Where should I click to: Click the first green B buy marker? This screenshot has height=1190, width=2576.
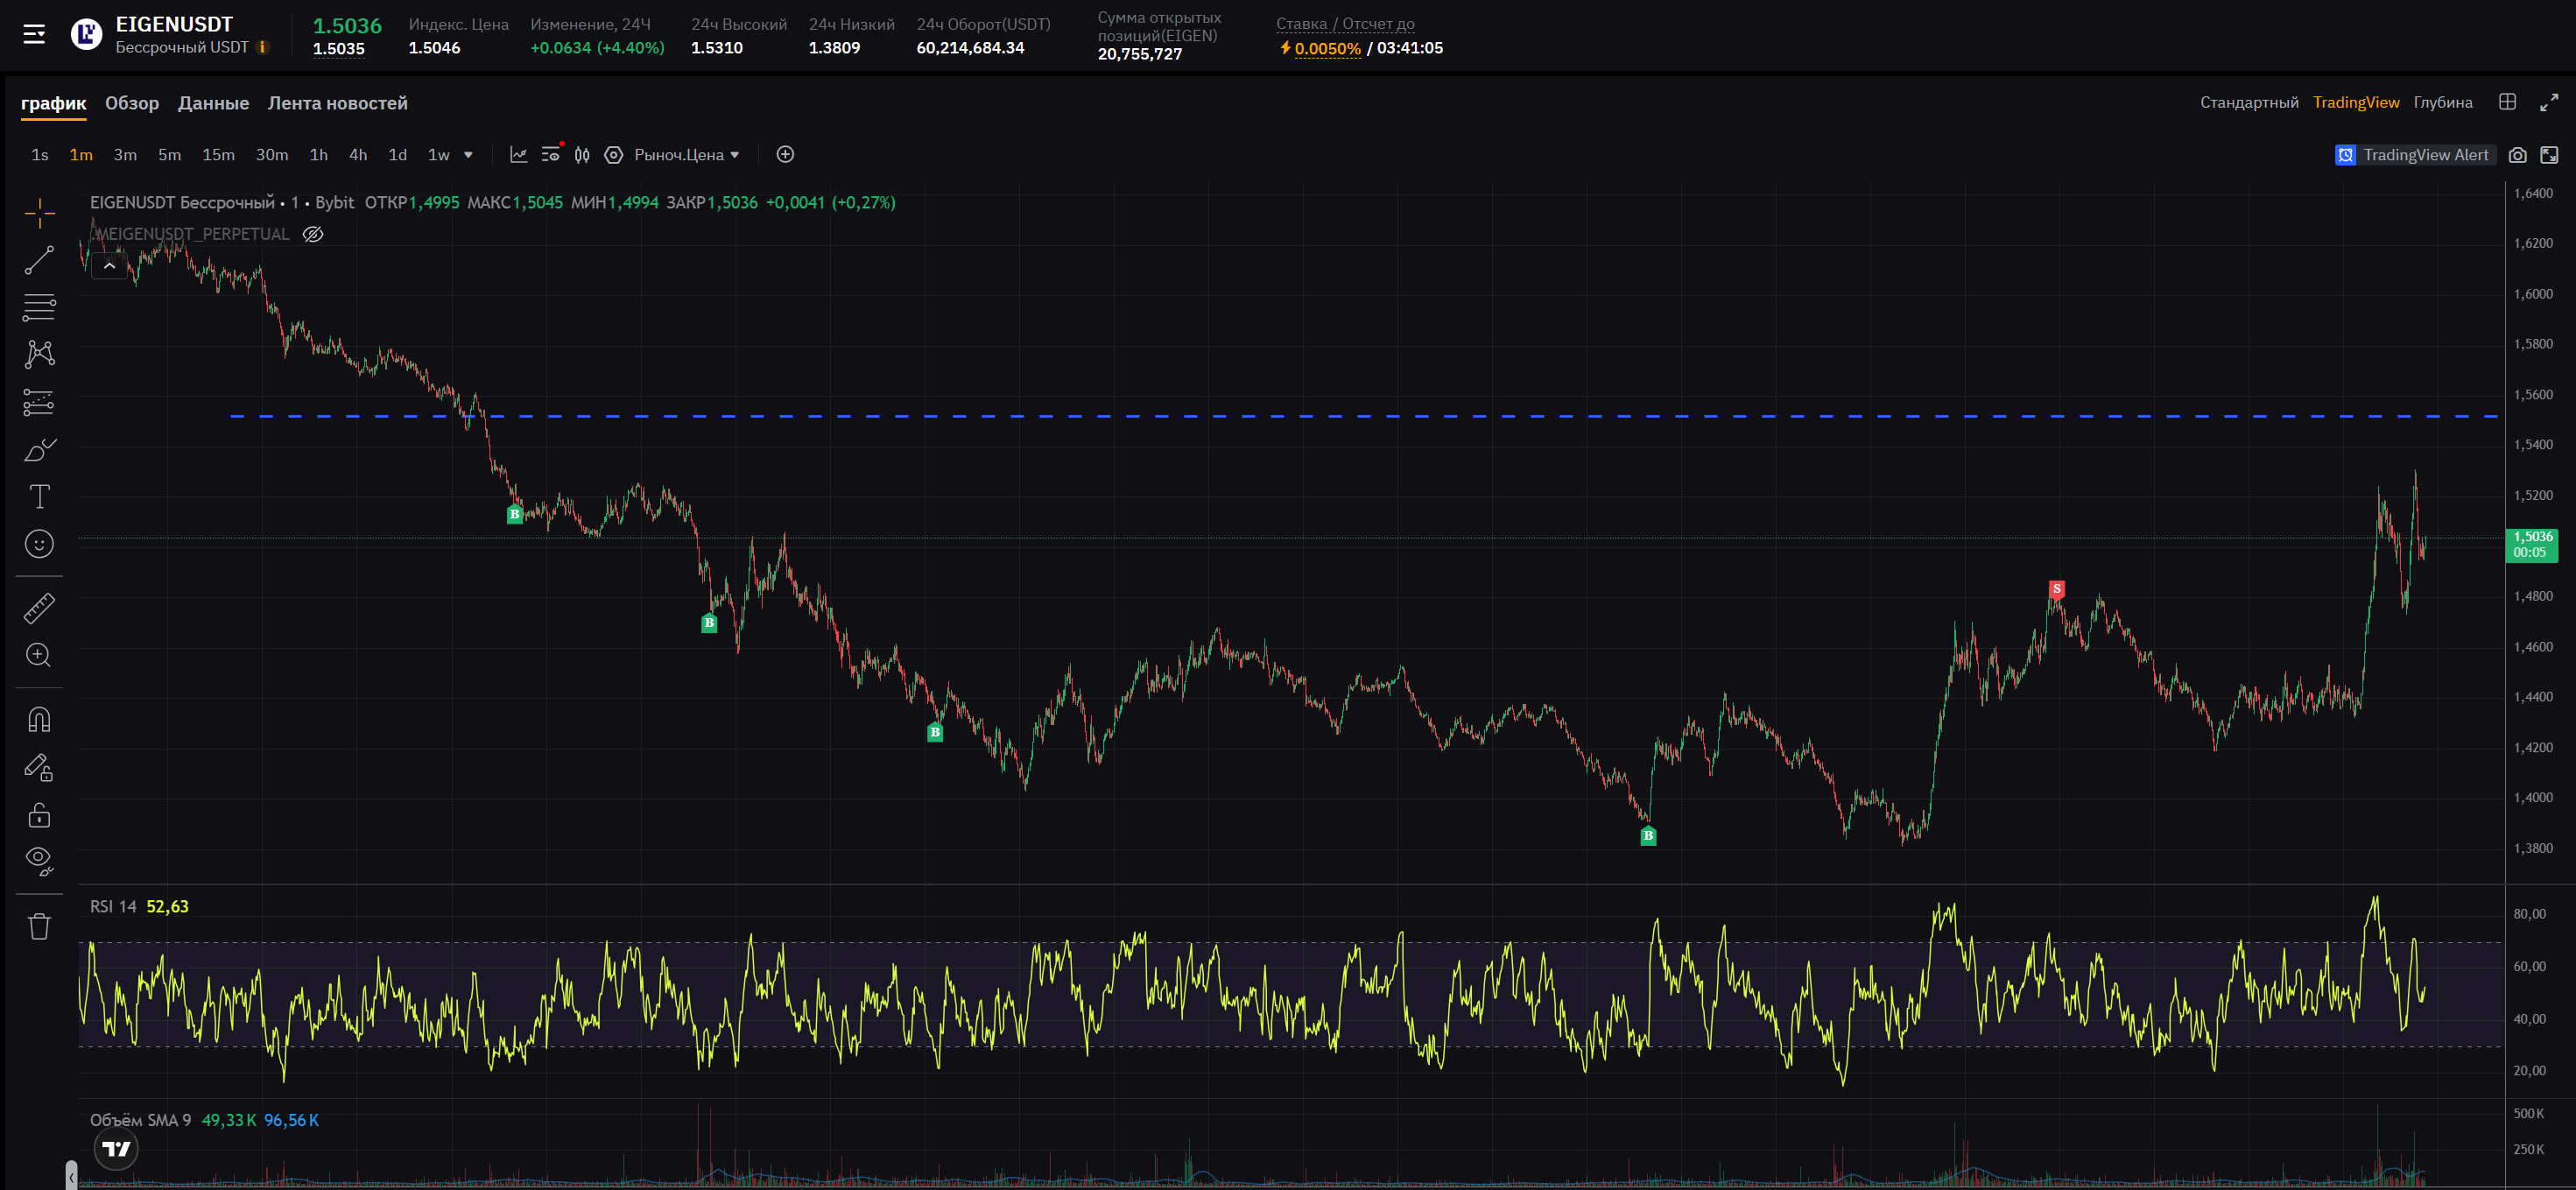click(x=514, y=514)
